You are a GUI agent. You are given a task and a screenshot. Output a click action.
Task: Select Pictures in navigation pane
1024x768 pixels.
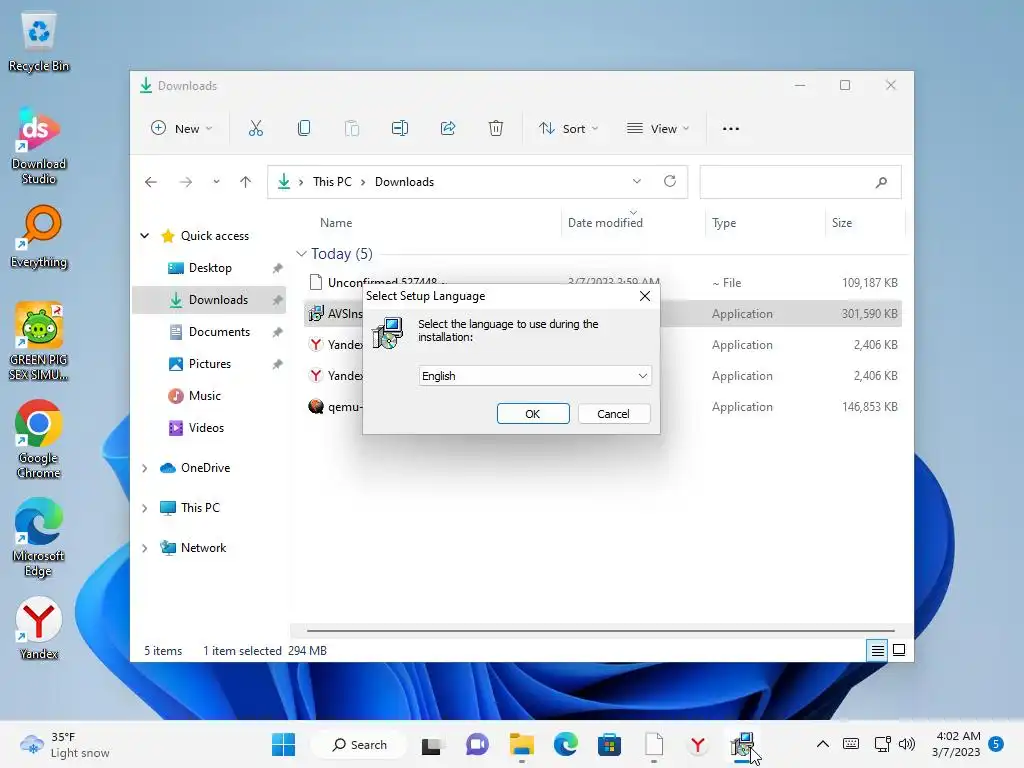210,363
